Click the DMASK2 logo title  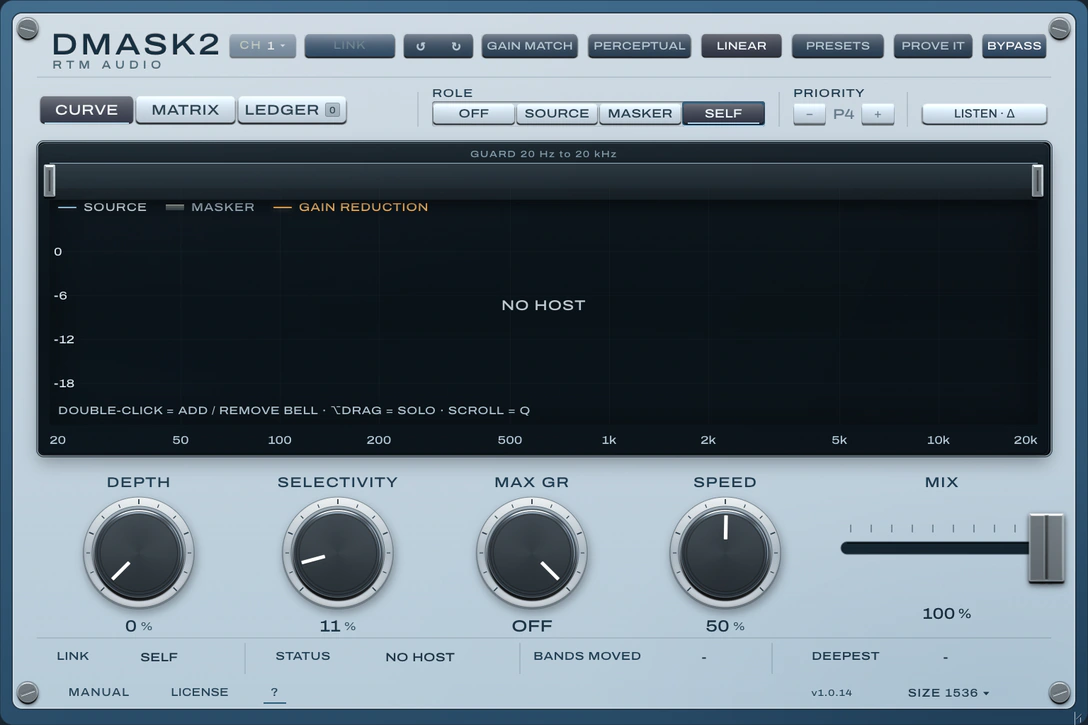136,44
